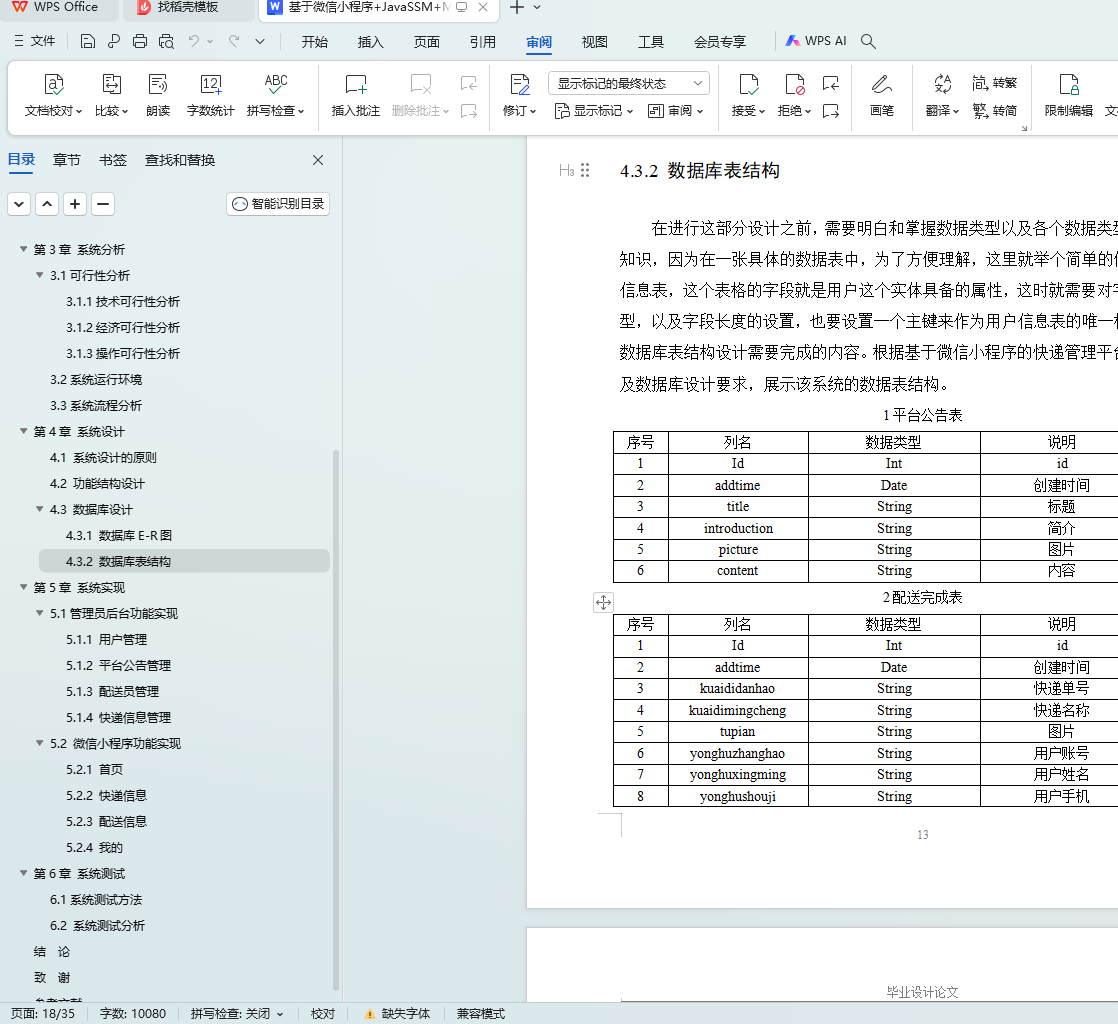Click the Print icon
The height and width of the screenshot is (1024, 1118).
coord(140,41)
